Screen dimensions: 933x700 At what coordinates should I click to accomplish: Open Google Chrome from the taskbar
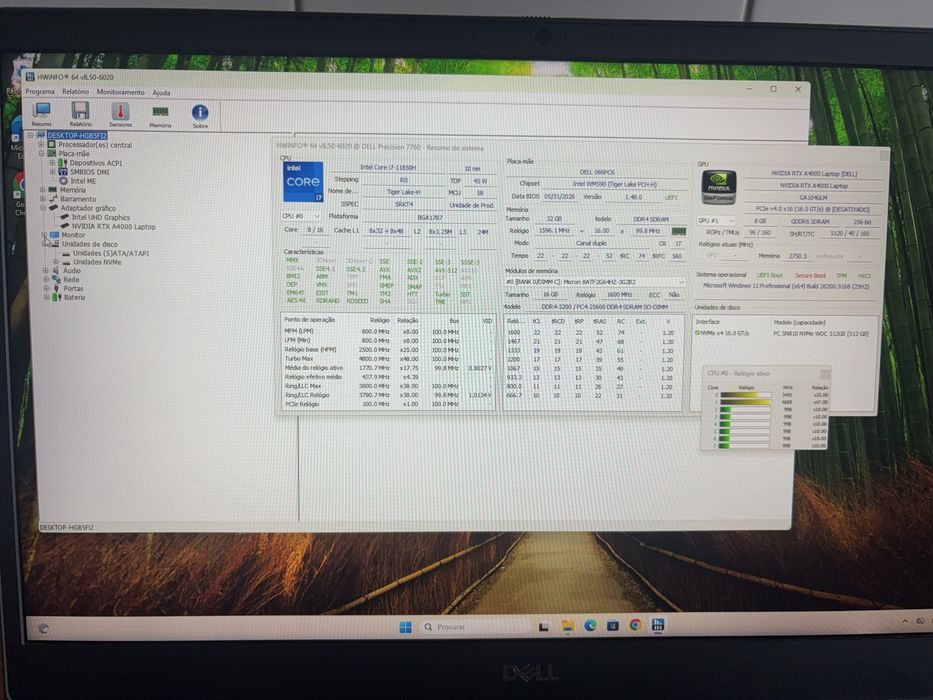click(635, 624)
